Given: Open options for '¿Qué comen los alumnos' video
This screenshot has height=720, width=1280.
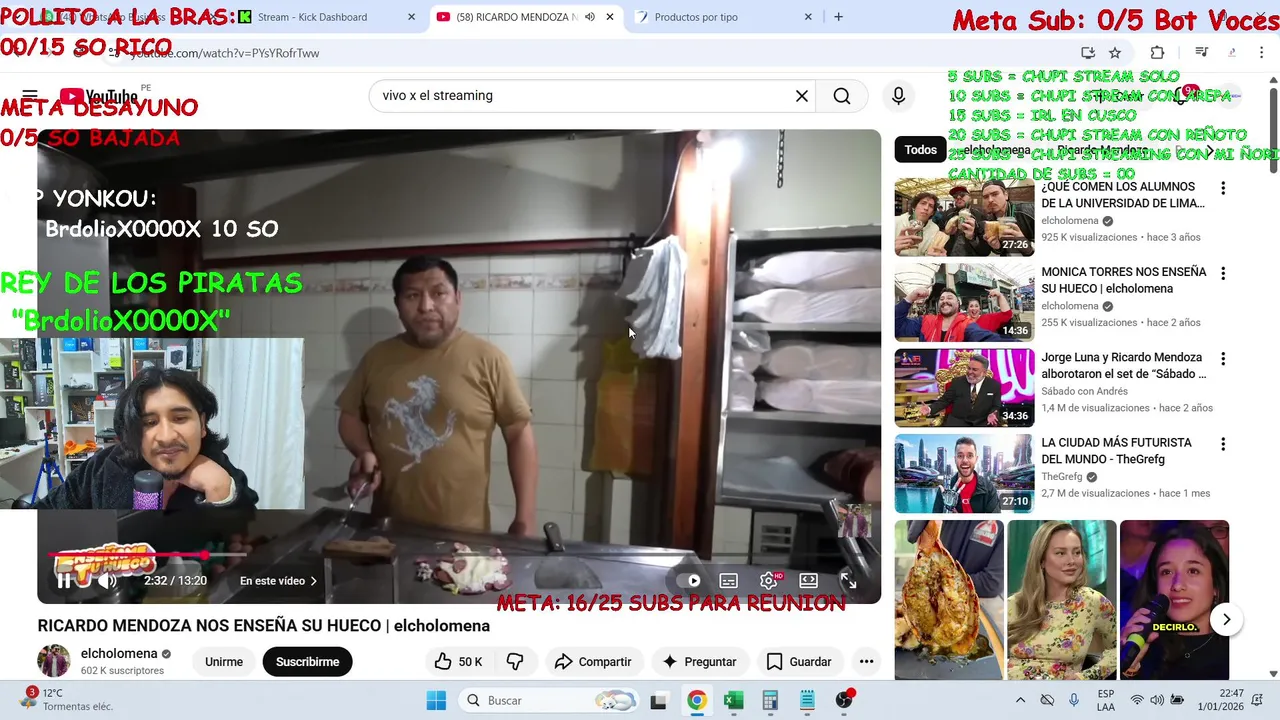Looking at the screenshot, I should point(1222,188).
